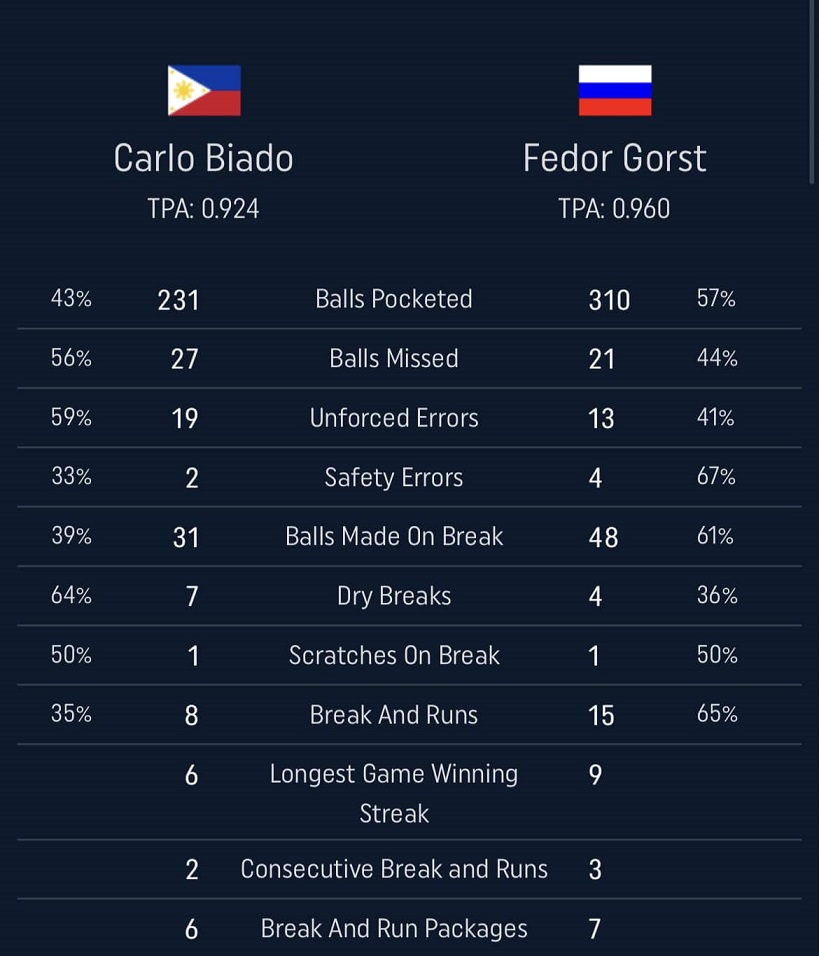Image resolution: width=819 pixels, height=956 pixels.
Task: Click the Break And Runs label
Action: tap(394, 715)
